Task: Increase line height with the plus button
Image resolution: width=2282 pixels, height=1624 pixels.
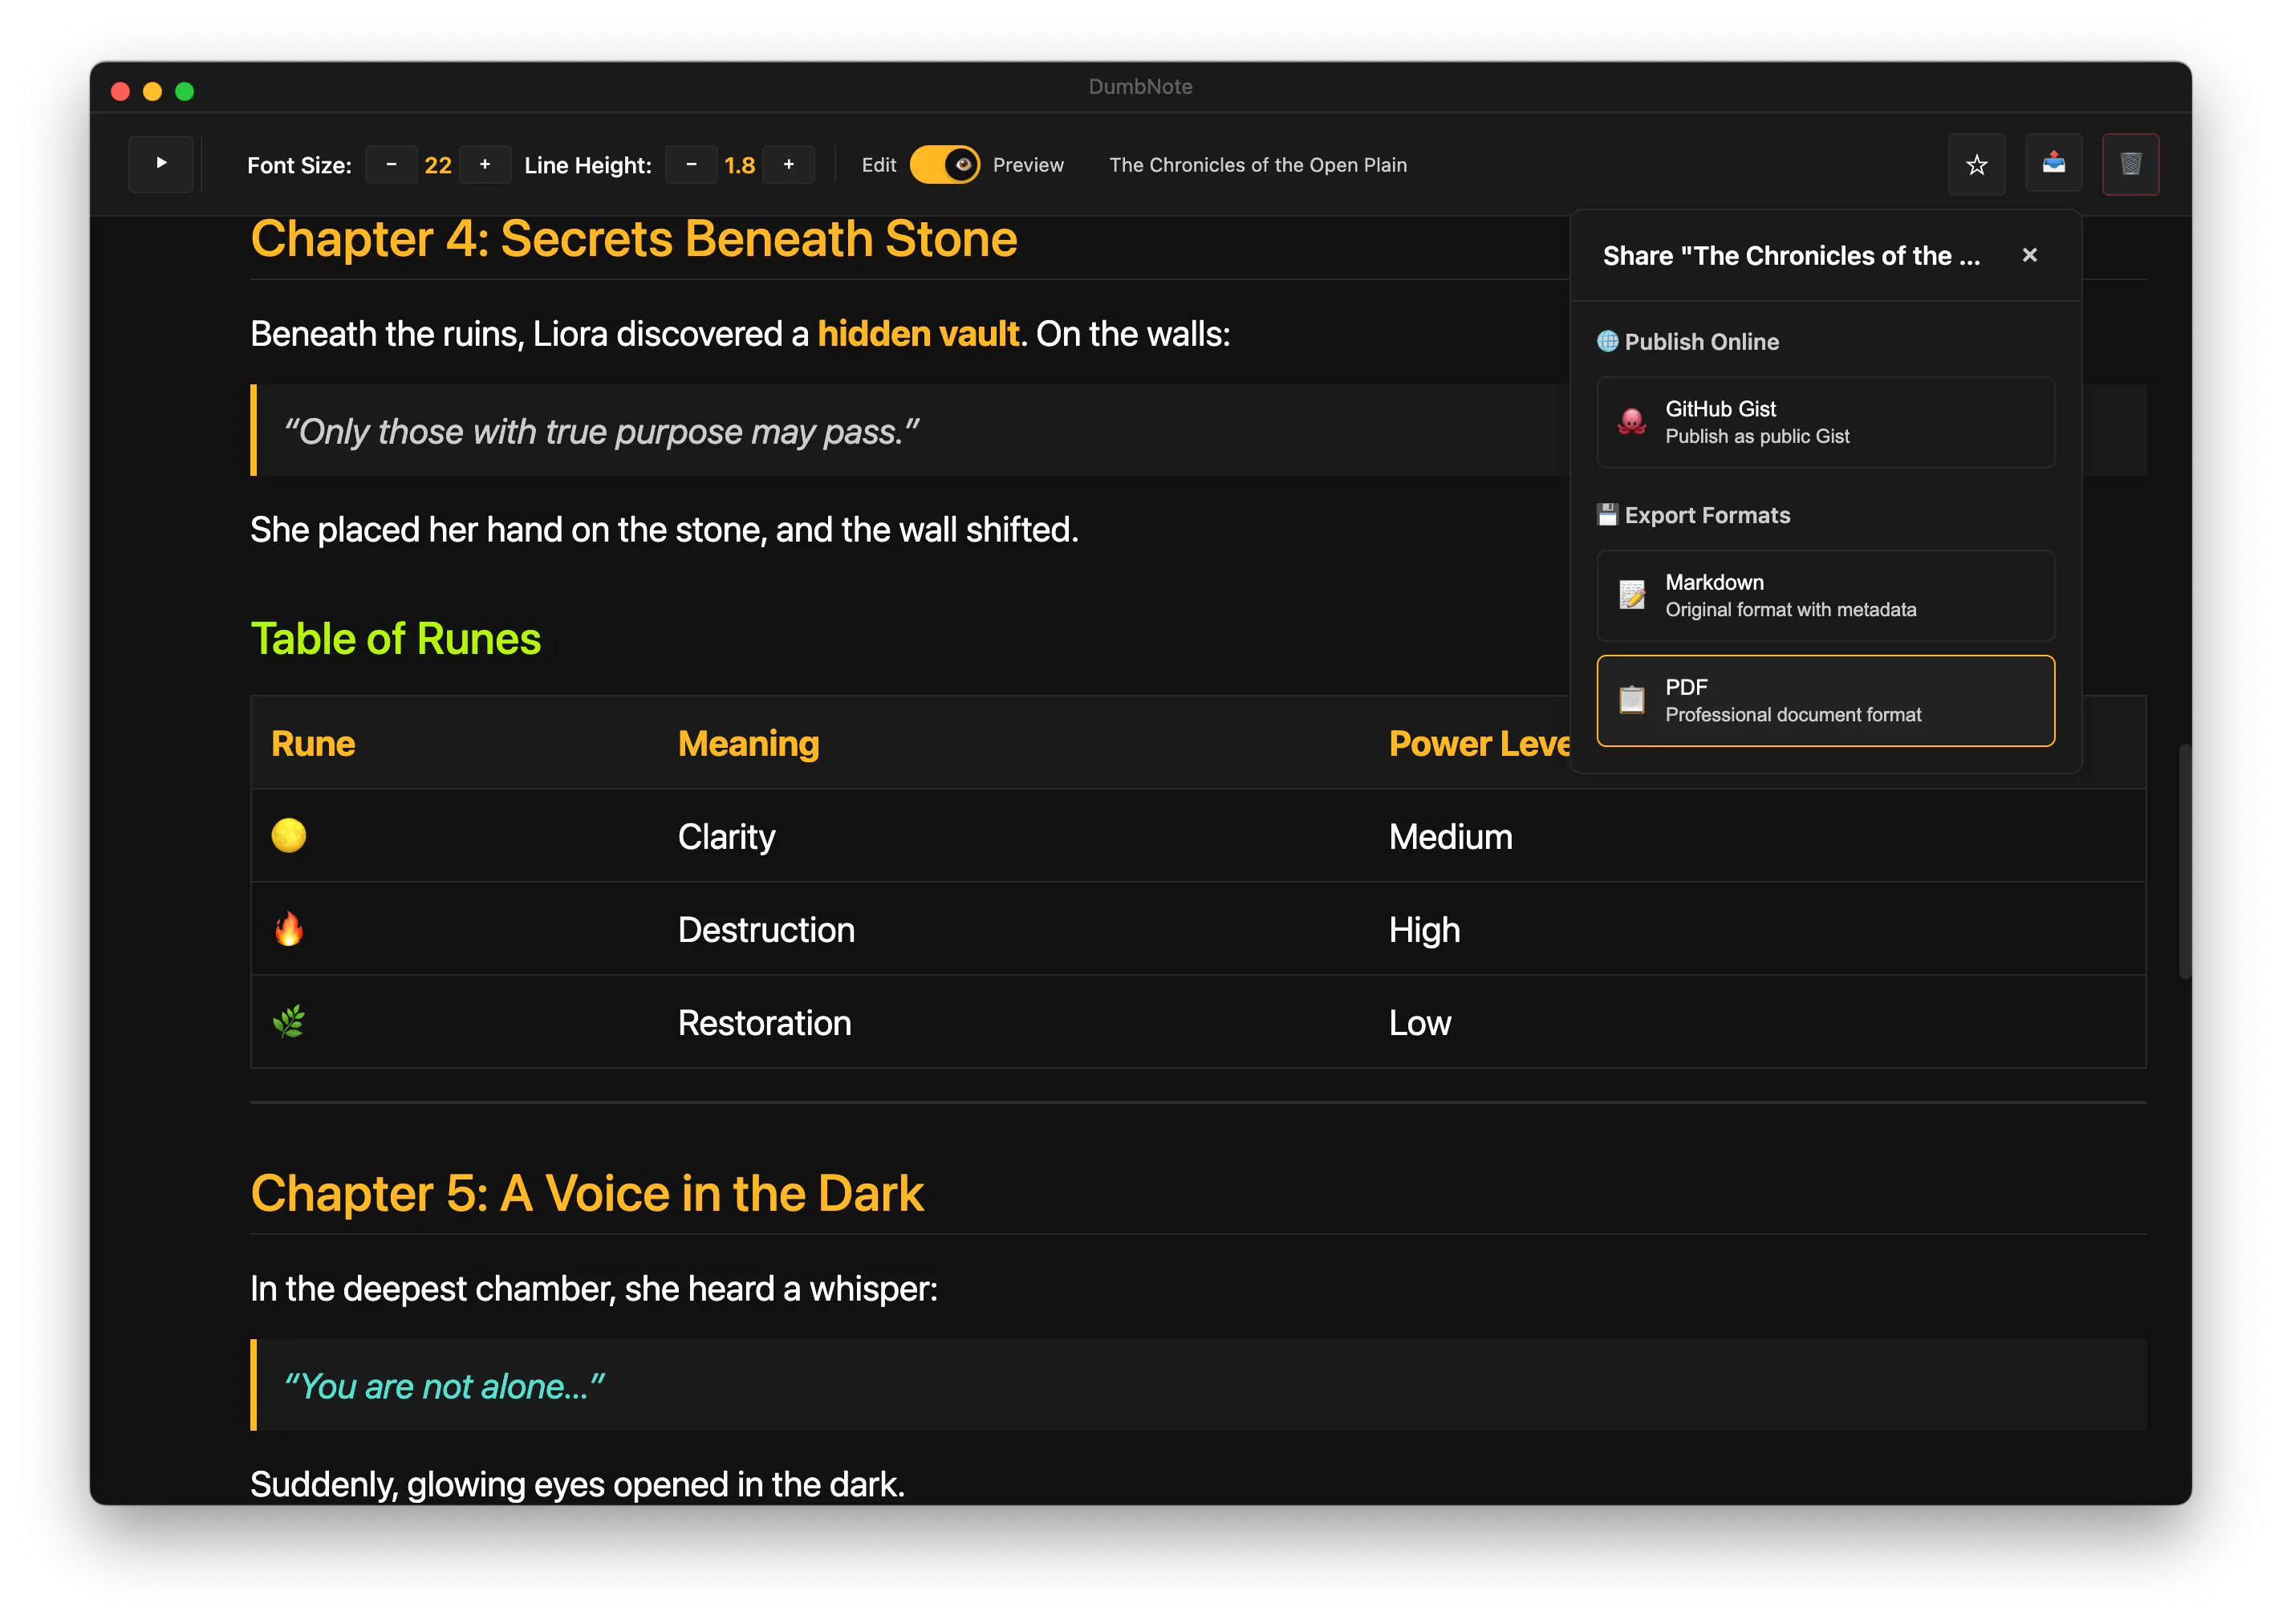Action: pyautogui.click(x=789, y=165)
